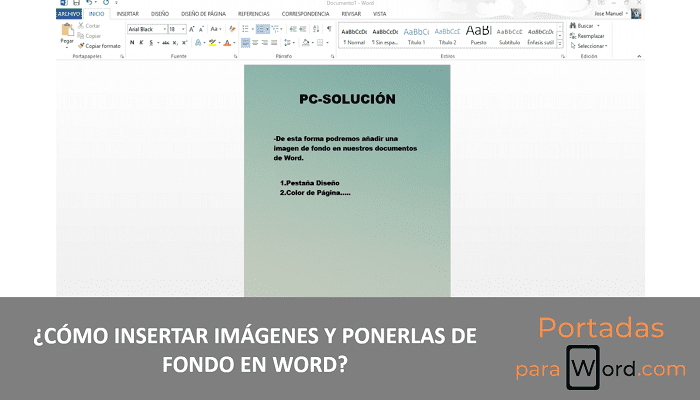Apply the yellow text highlight color
Viewport: 700px width, 400px height.
(212, 43)
